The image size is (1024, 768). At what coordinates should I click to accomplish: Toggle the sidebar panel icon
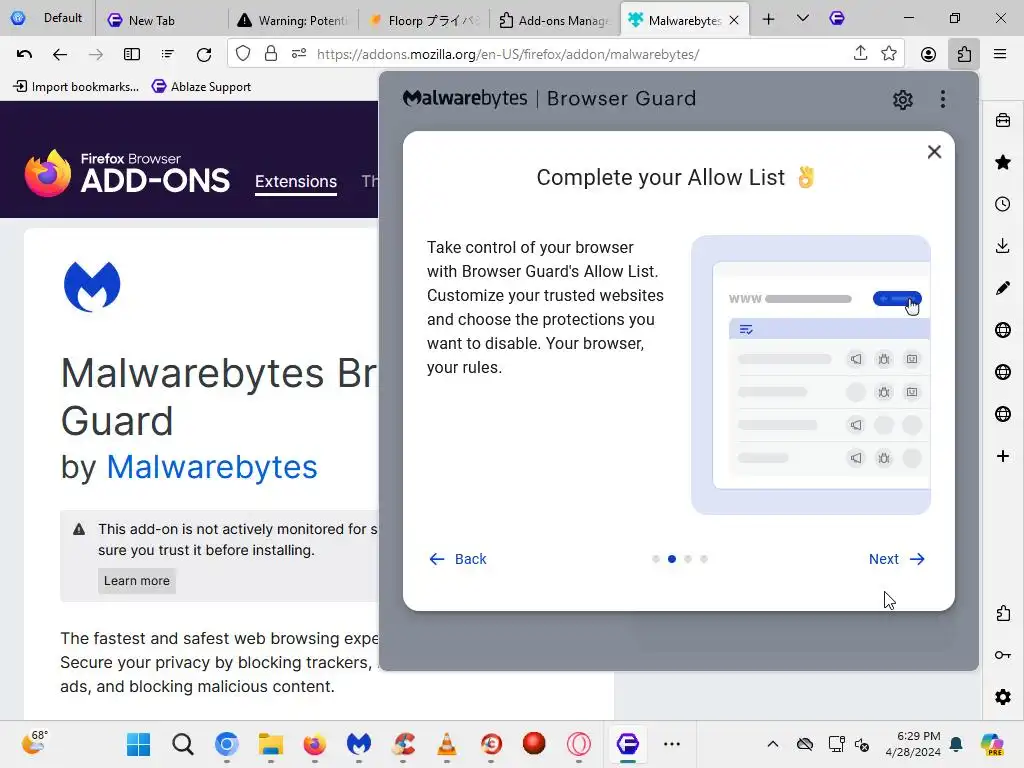tap(132, 54)
